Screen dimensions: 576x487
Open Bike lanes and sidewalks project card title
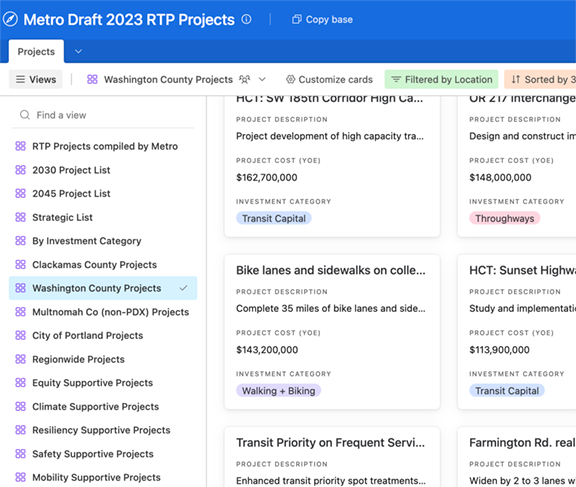[331, 270]
